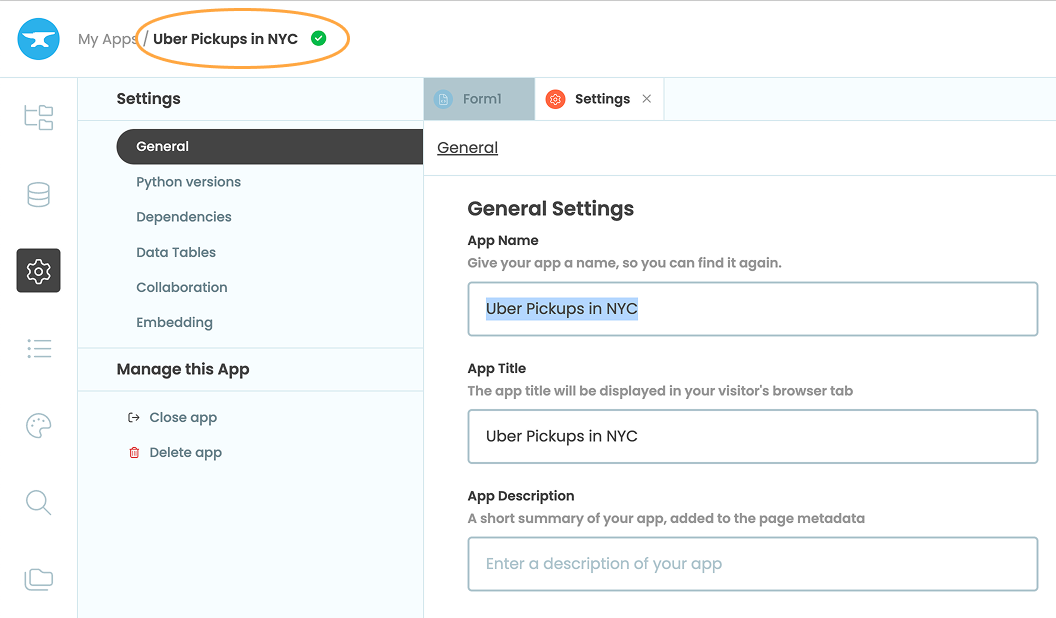Open Dependencies settings section
The image size is (1056, 618).
click(x=184, y=217)
